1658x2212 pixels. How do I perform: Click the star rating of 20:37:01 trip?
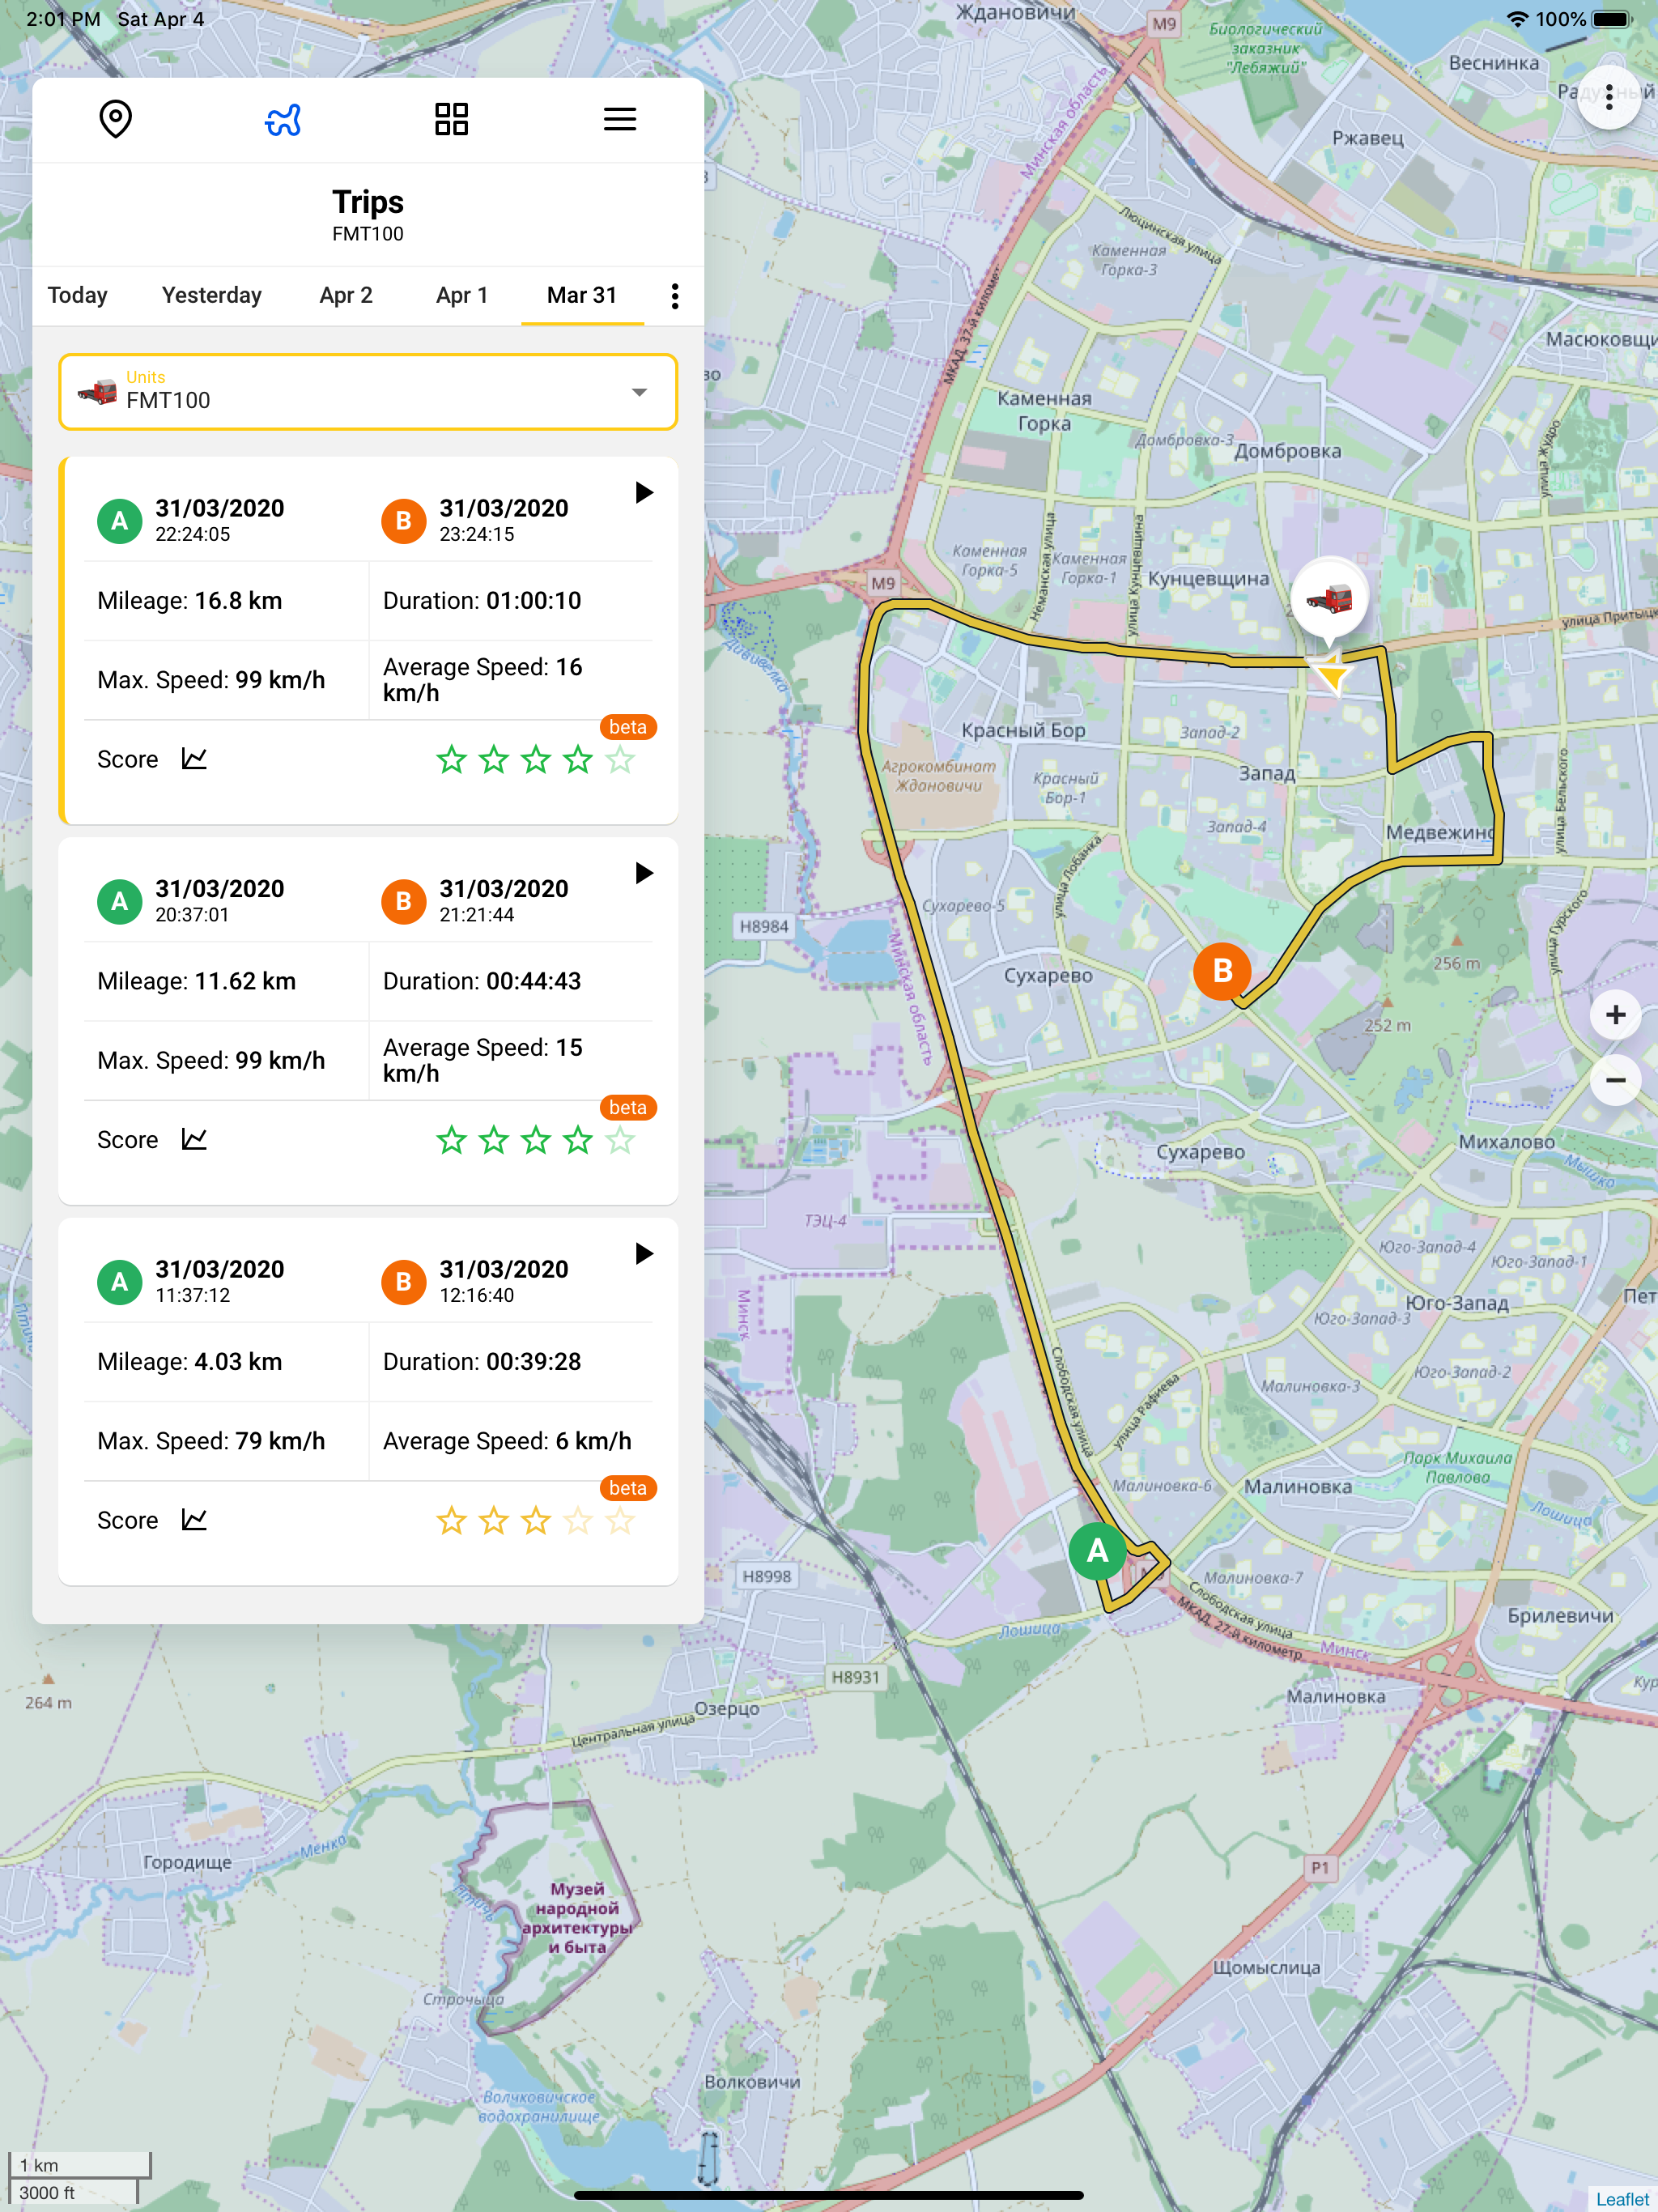535,1140
